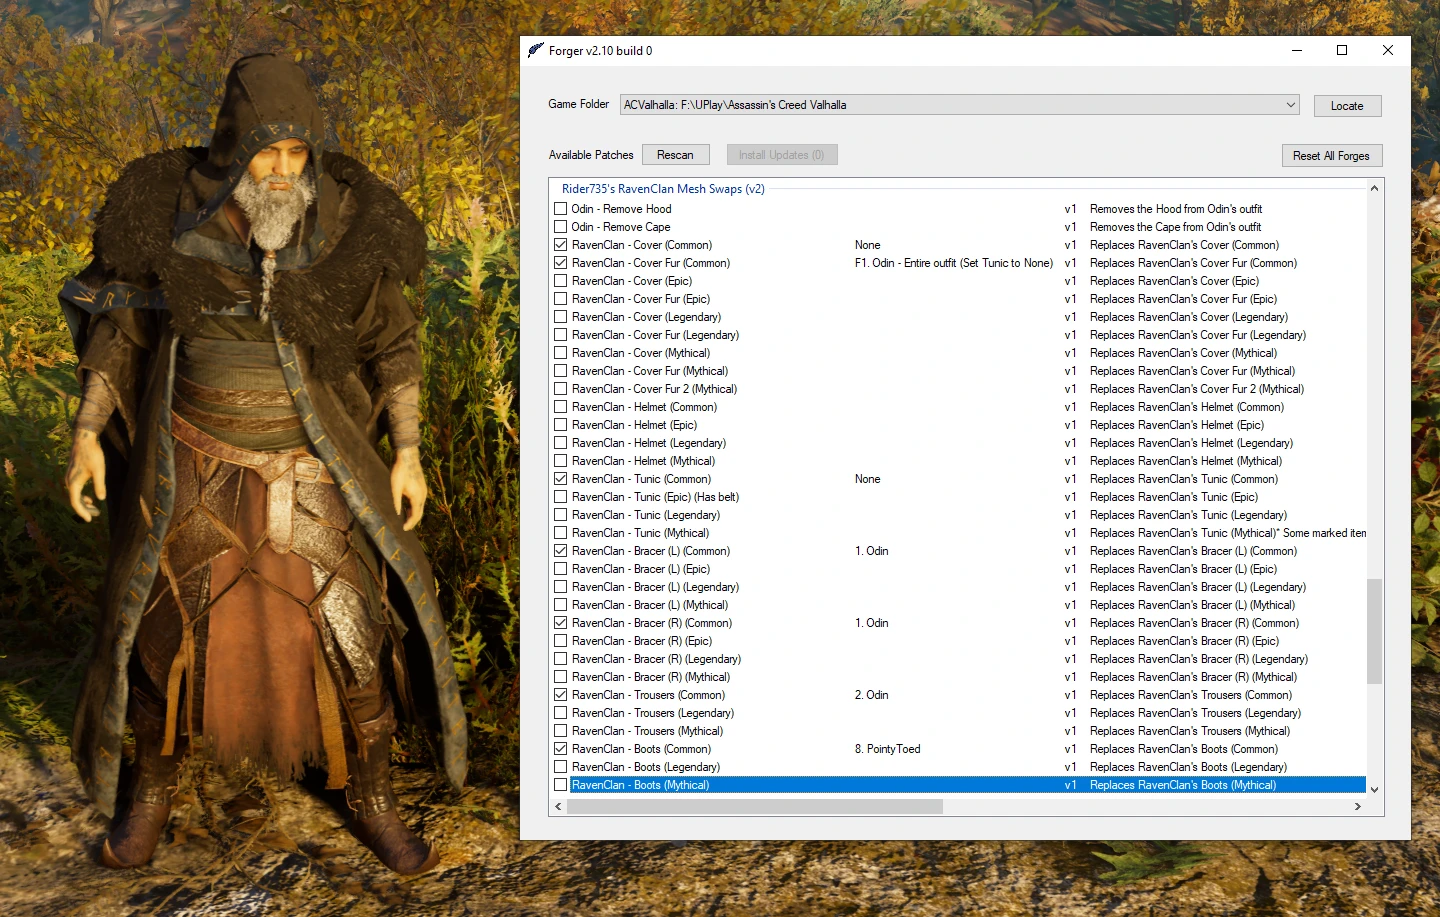
Task: Check RavenClan - Helmet (Mythical)
Action: click(561, 461)
